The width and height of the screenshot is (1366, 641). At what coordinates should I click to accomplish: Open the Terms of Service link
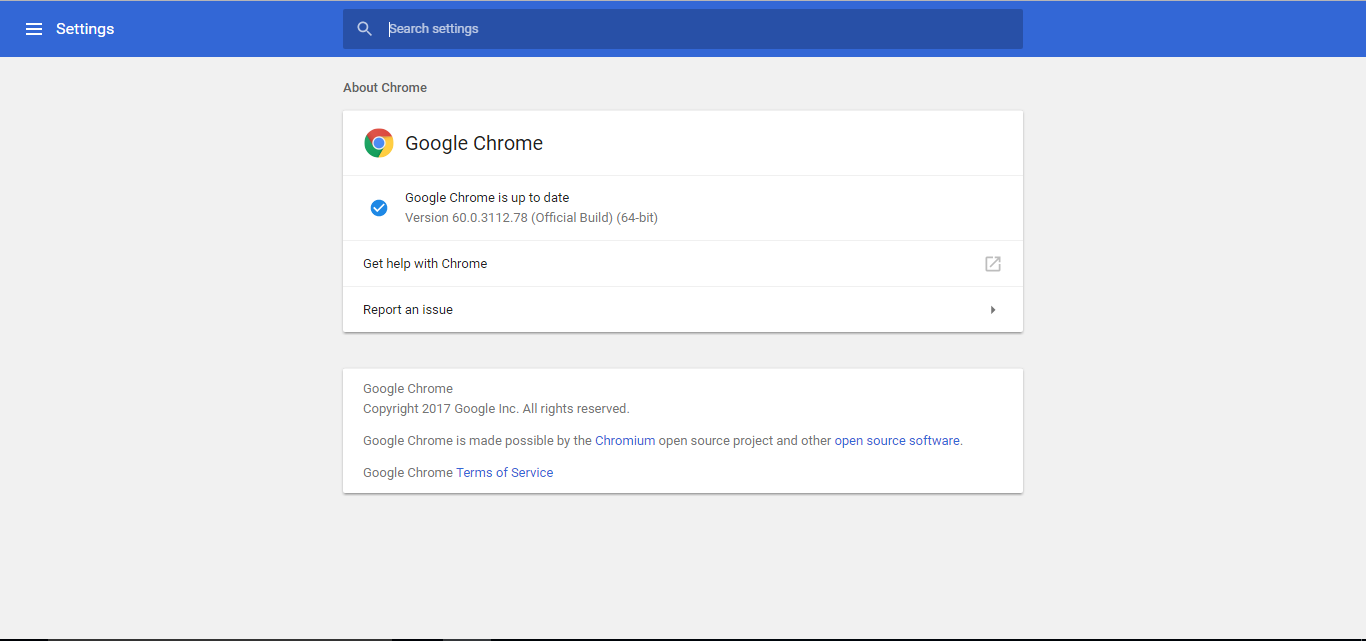pyautogui.click(x=505, y=473)
